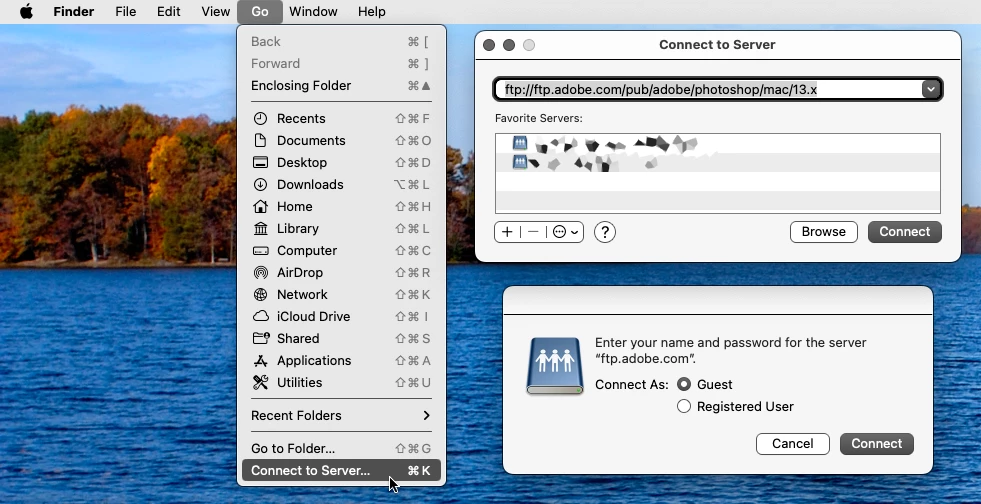Click the "Connect As:" label
This screenshot has height=504, width=981.
[x=631, y=385]
